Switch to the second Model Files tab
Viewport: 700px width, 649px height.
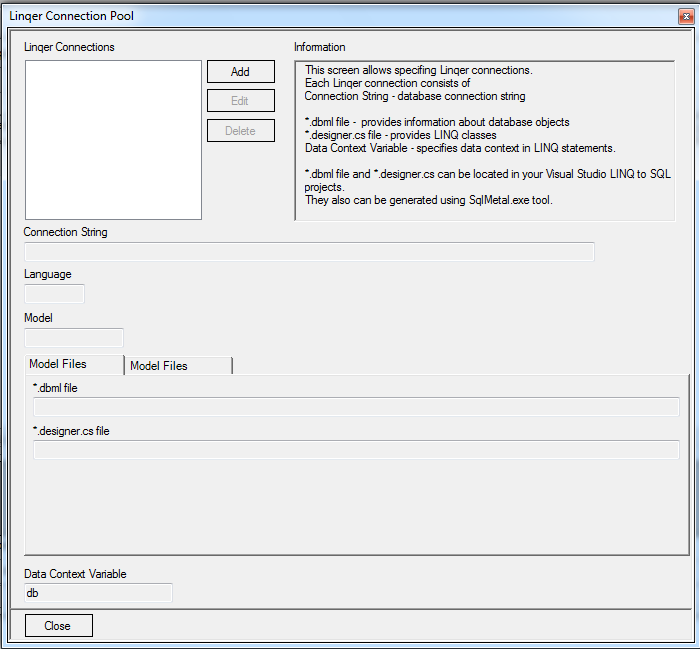(x=178, y=366)
